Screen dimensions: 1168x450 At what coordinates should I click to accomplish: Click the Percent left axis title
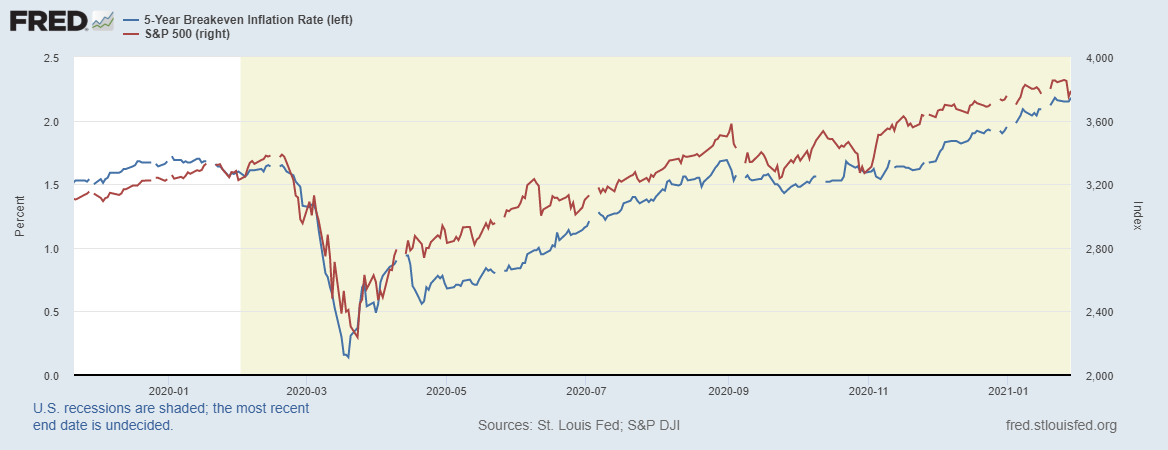click(x=20, y=217)
